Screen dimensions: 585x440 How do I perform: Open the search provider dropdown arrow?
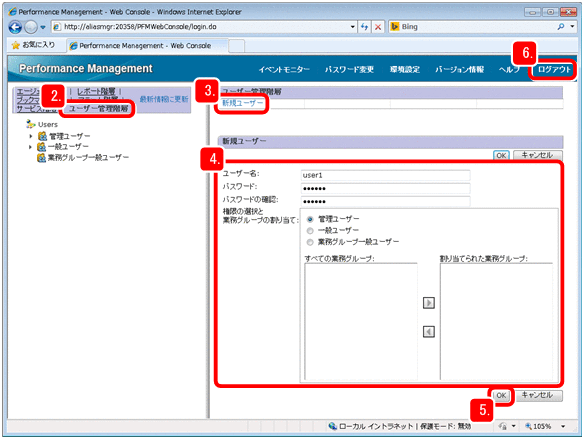point(572,27)
